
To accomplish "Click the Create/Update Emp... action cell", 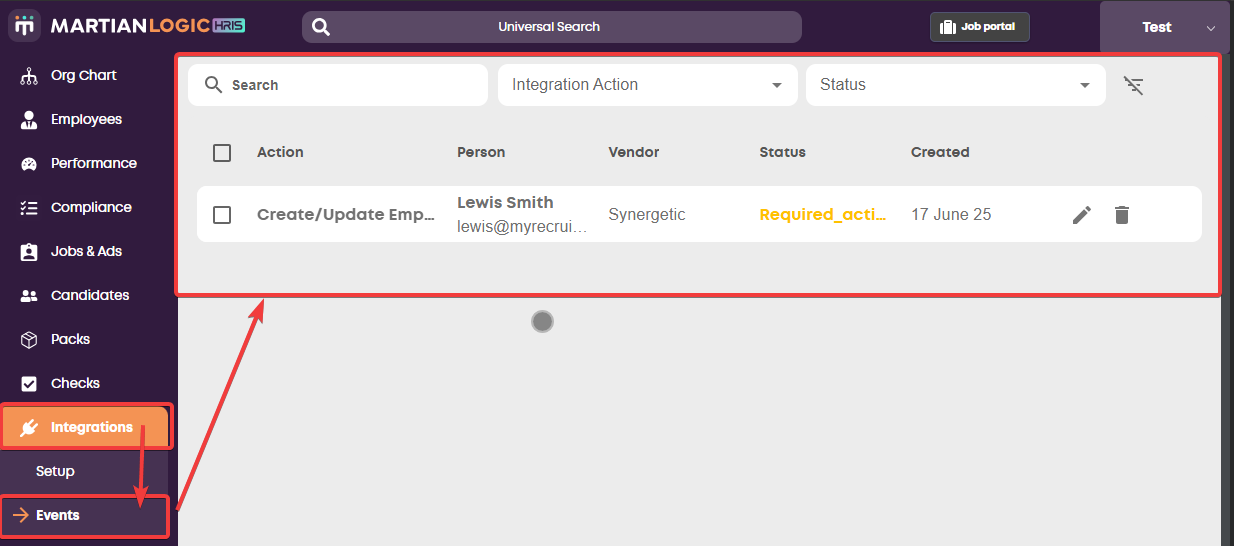I will tap(346, 214).
